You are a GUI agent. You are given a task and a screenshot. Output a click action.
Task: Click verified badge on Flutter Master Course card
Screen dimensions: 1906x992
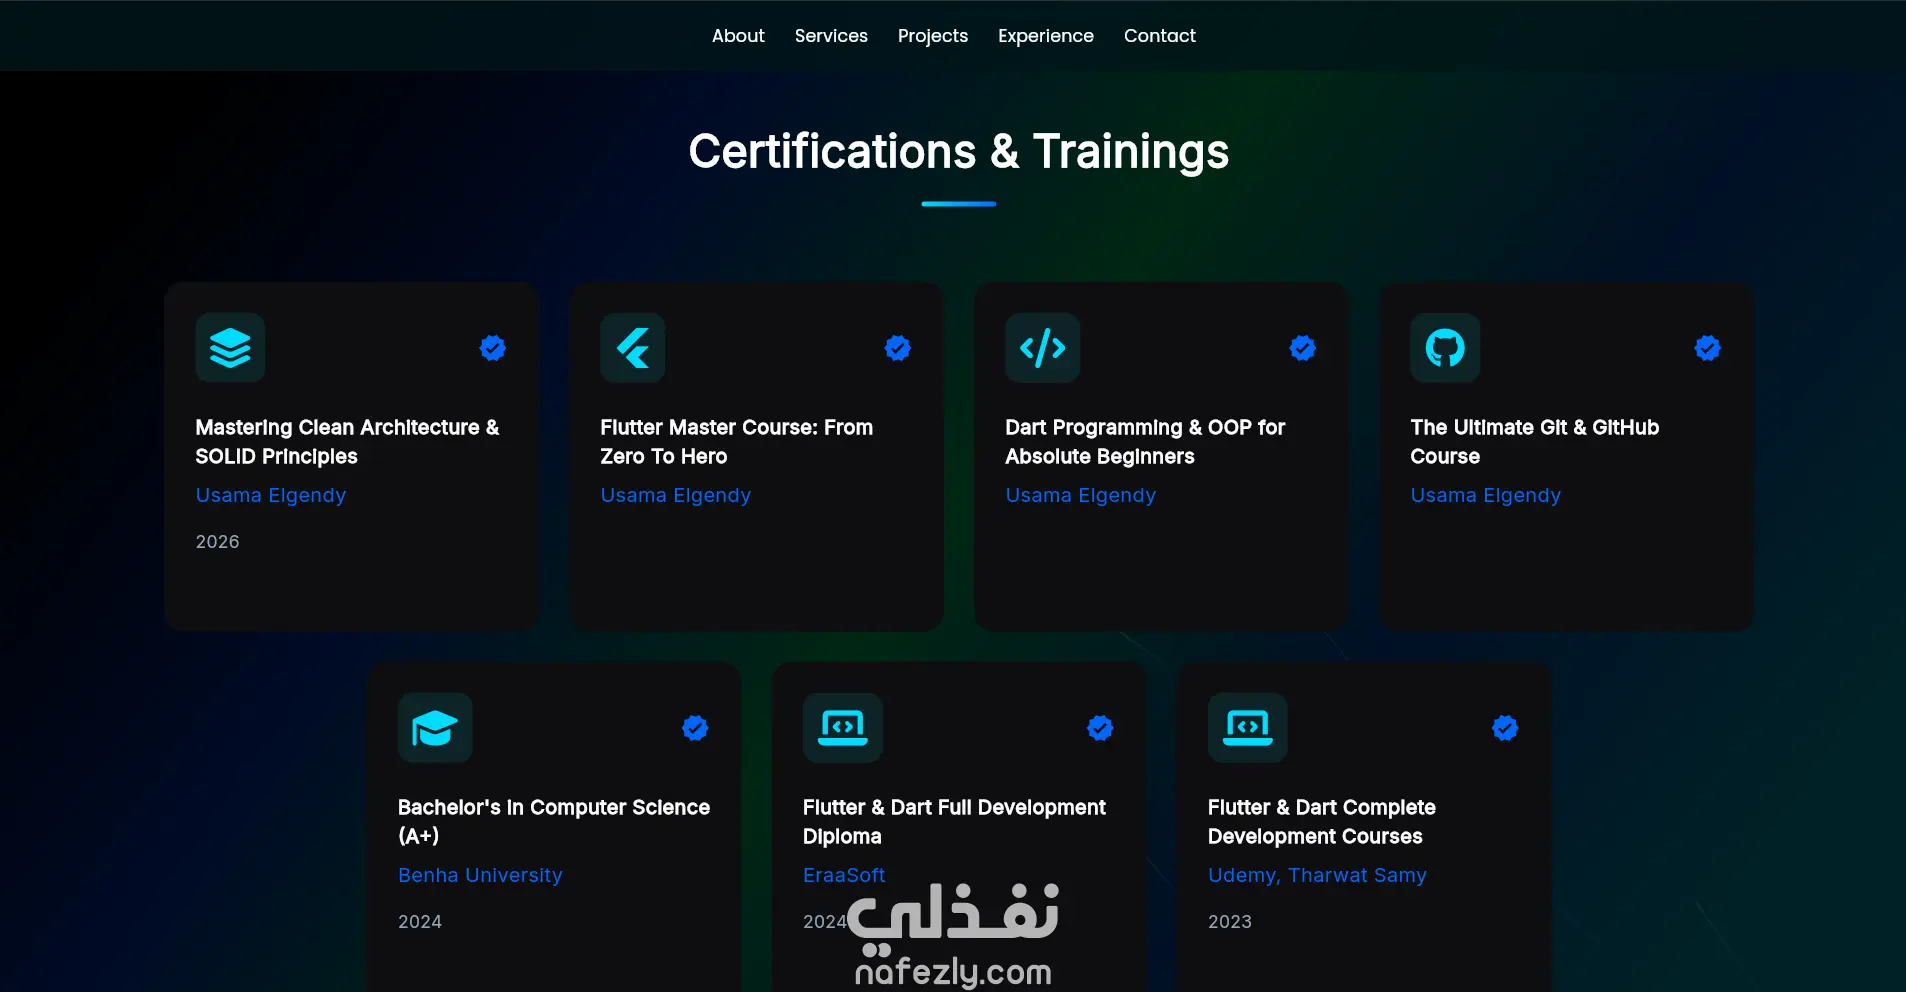pyautogui.click(x=898, y=348)
